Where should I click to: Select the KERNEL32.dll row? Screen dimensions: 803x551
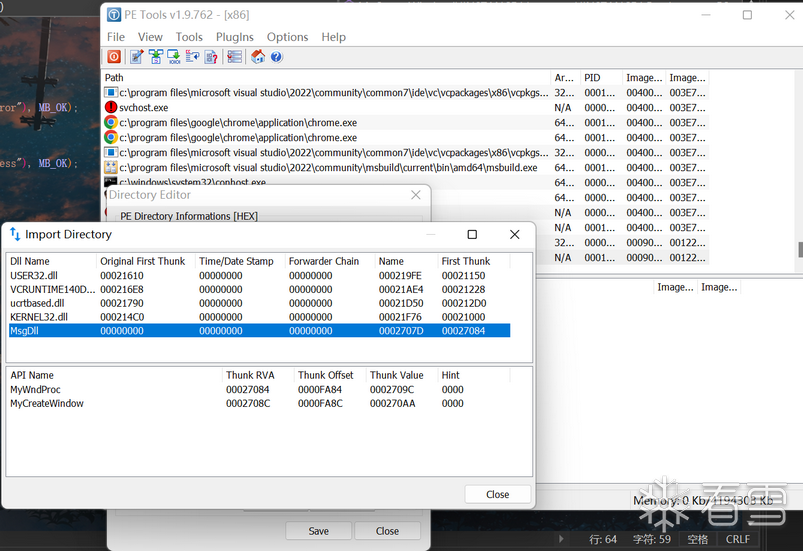coord(259,317)
